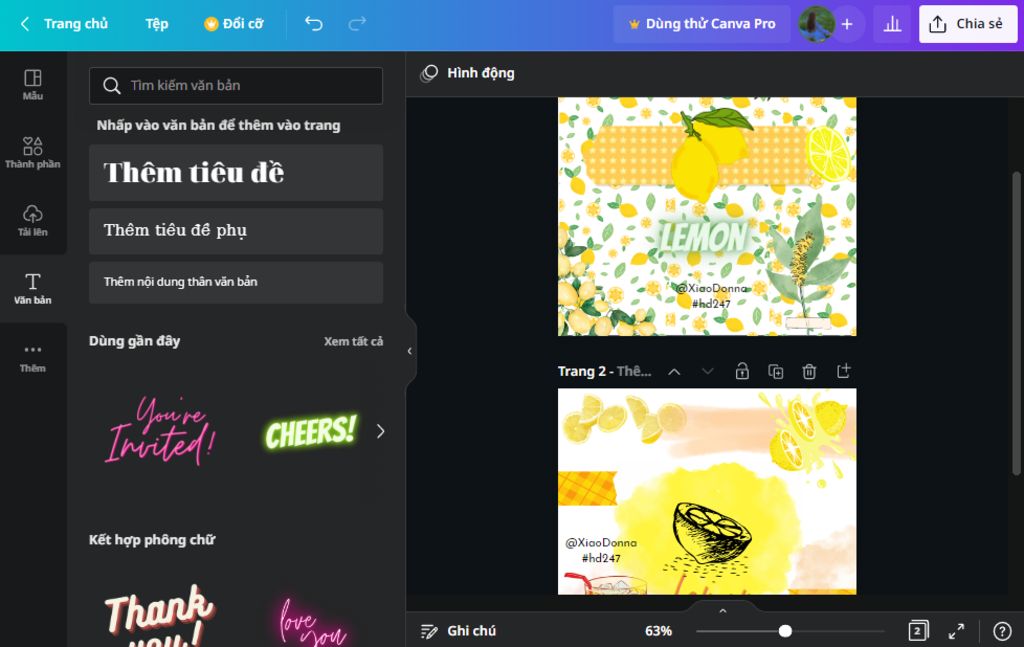Click the undo arrow icon
The width and height of the screenshot is (1024, 647).
[313, 24]
